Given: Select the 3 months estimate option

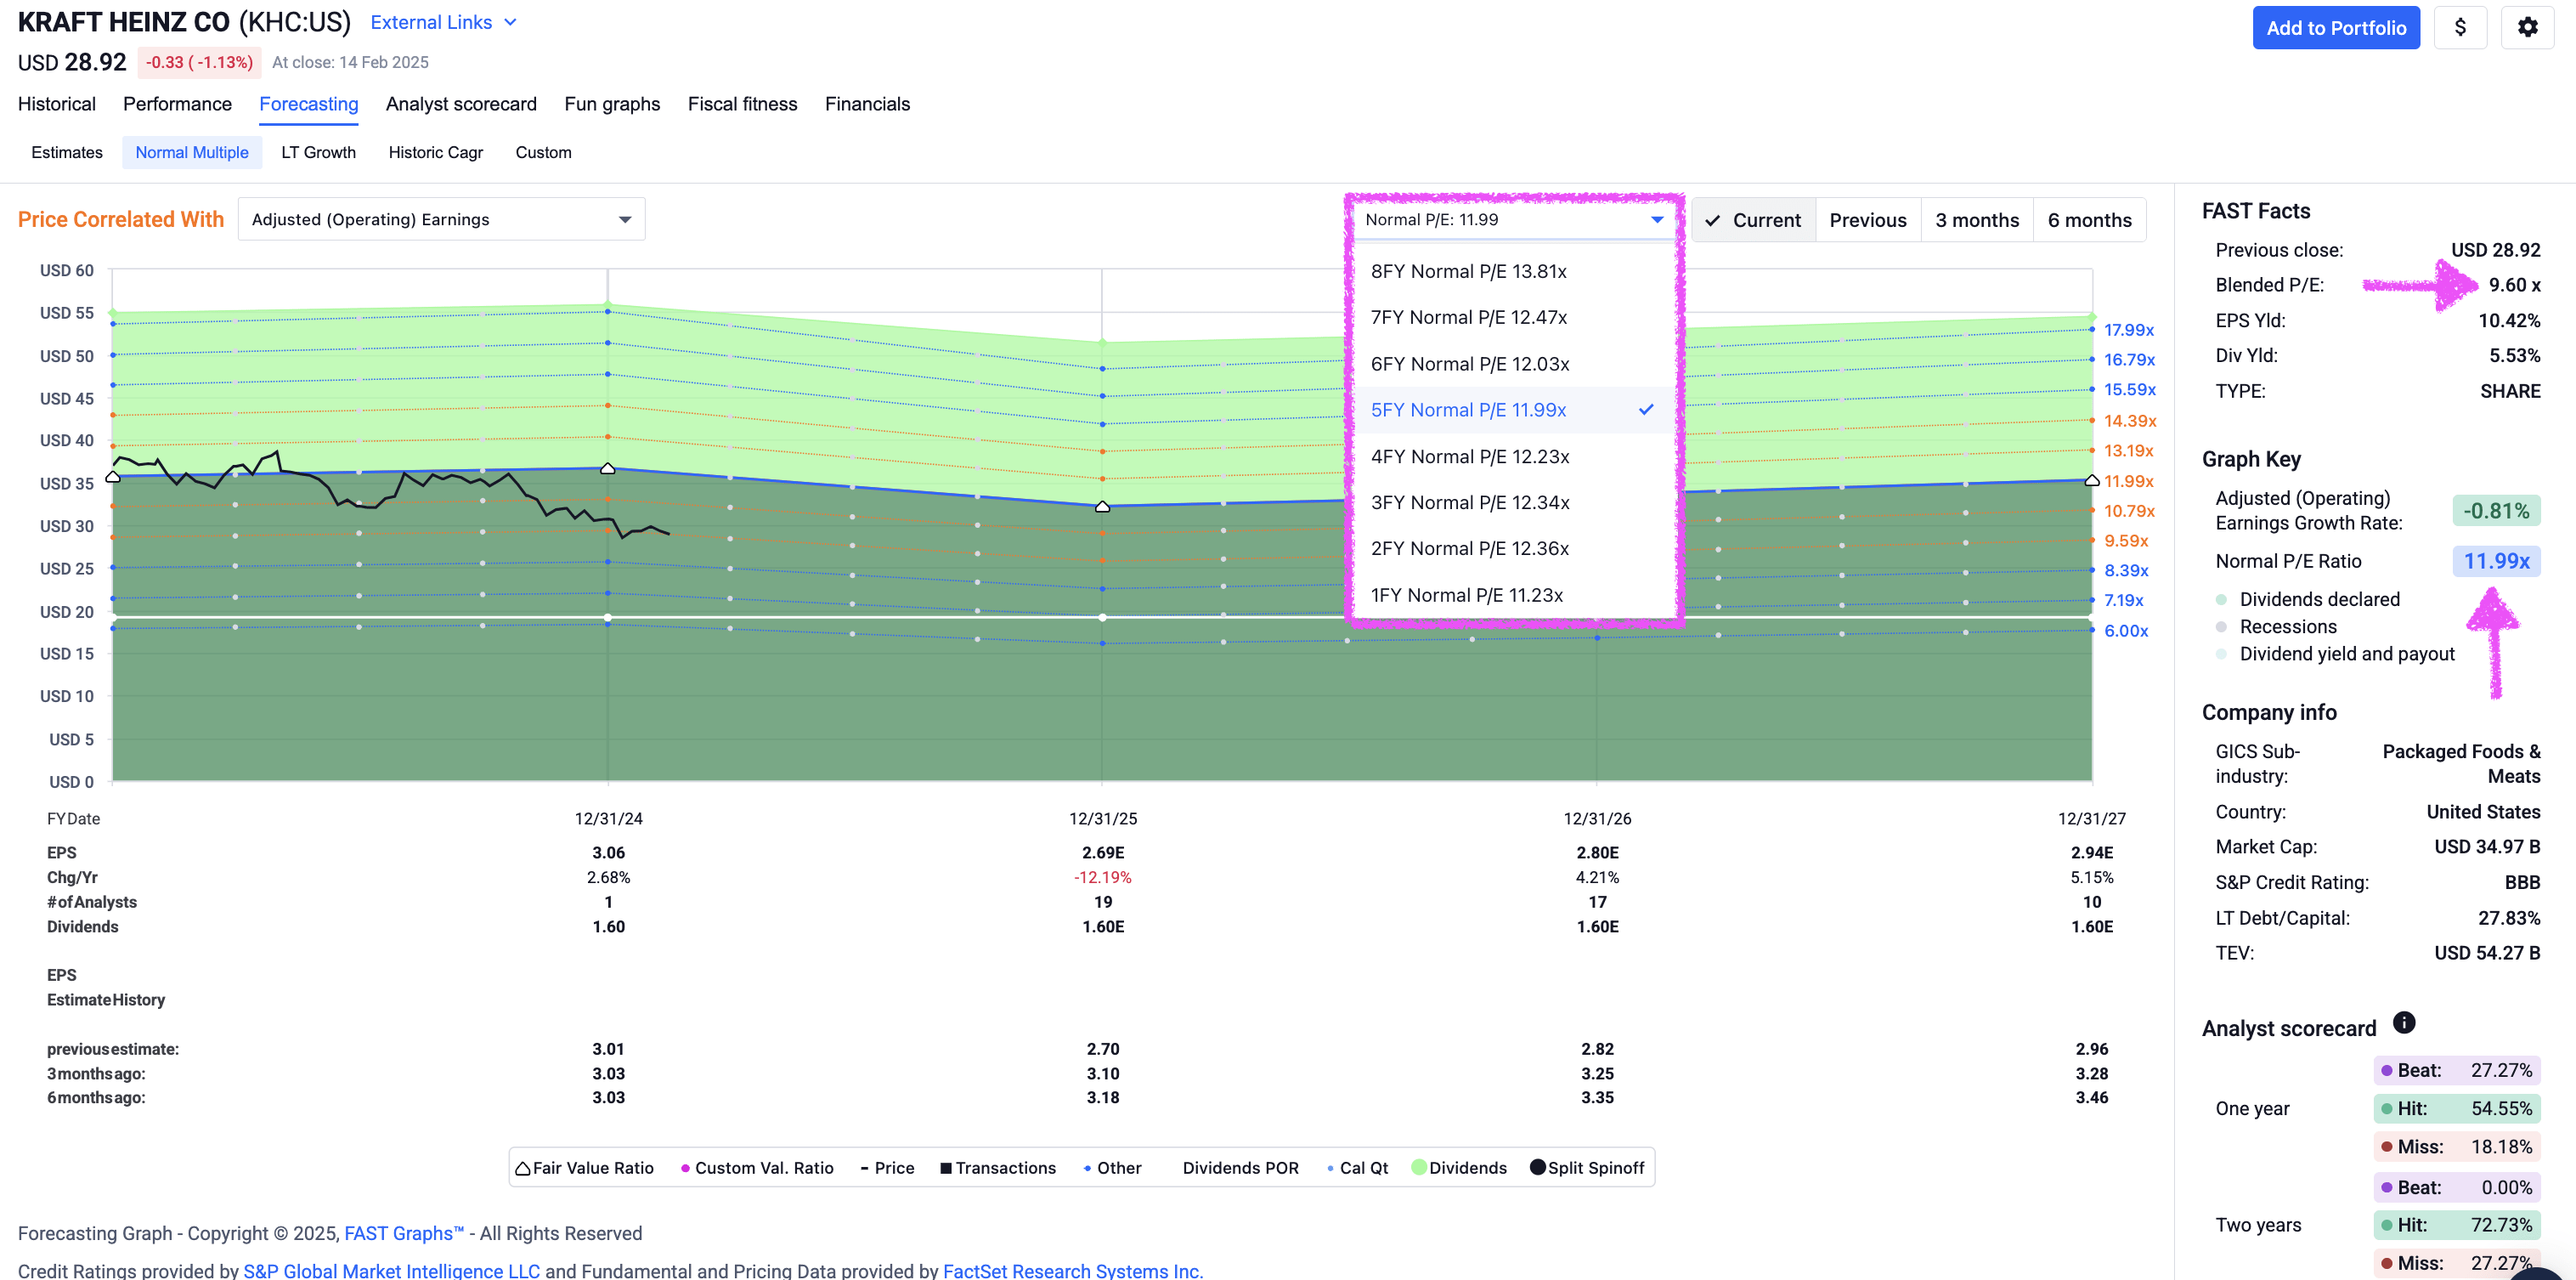Looking at the screenshot, I should [x=1976, y=220].
